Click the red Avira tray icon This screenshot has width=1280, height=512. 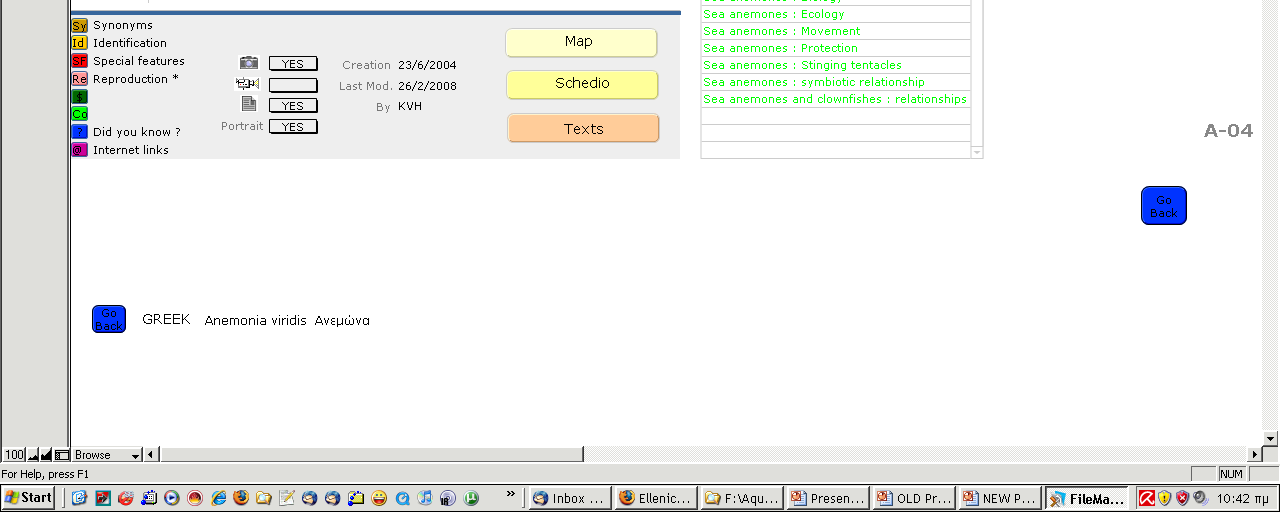[1147, 497]
